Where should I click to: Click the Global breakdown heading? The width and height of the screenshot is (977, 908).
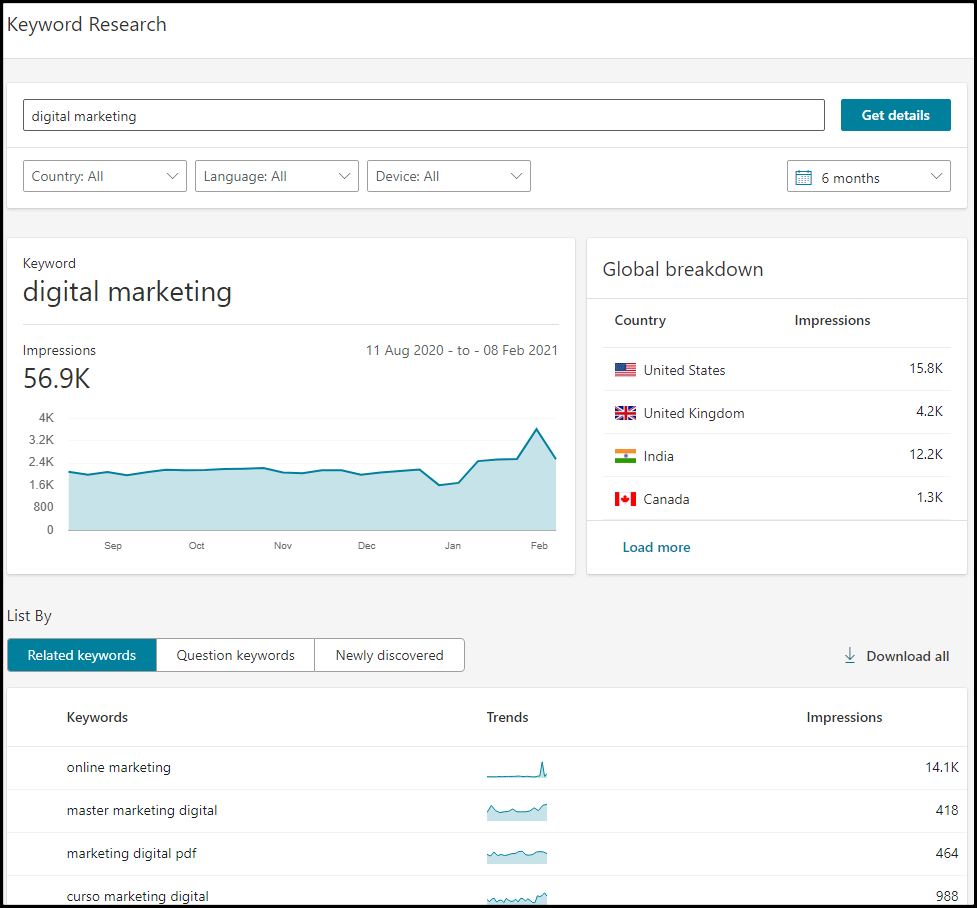click(x=682, y=269)
